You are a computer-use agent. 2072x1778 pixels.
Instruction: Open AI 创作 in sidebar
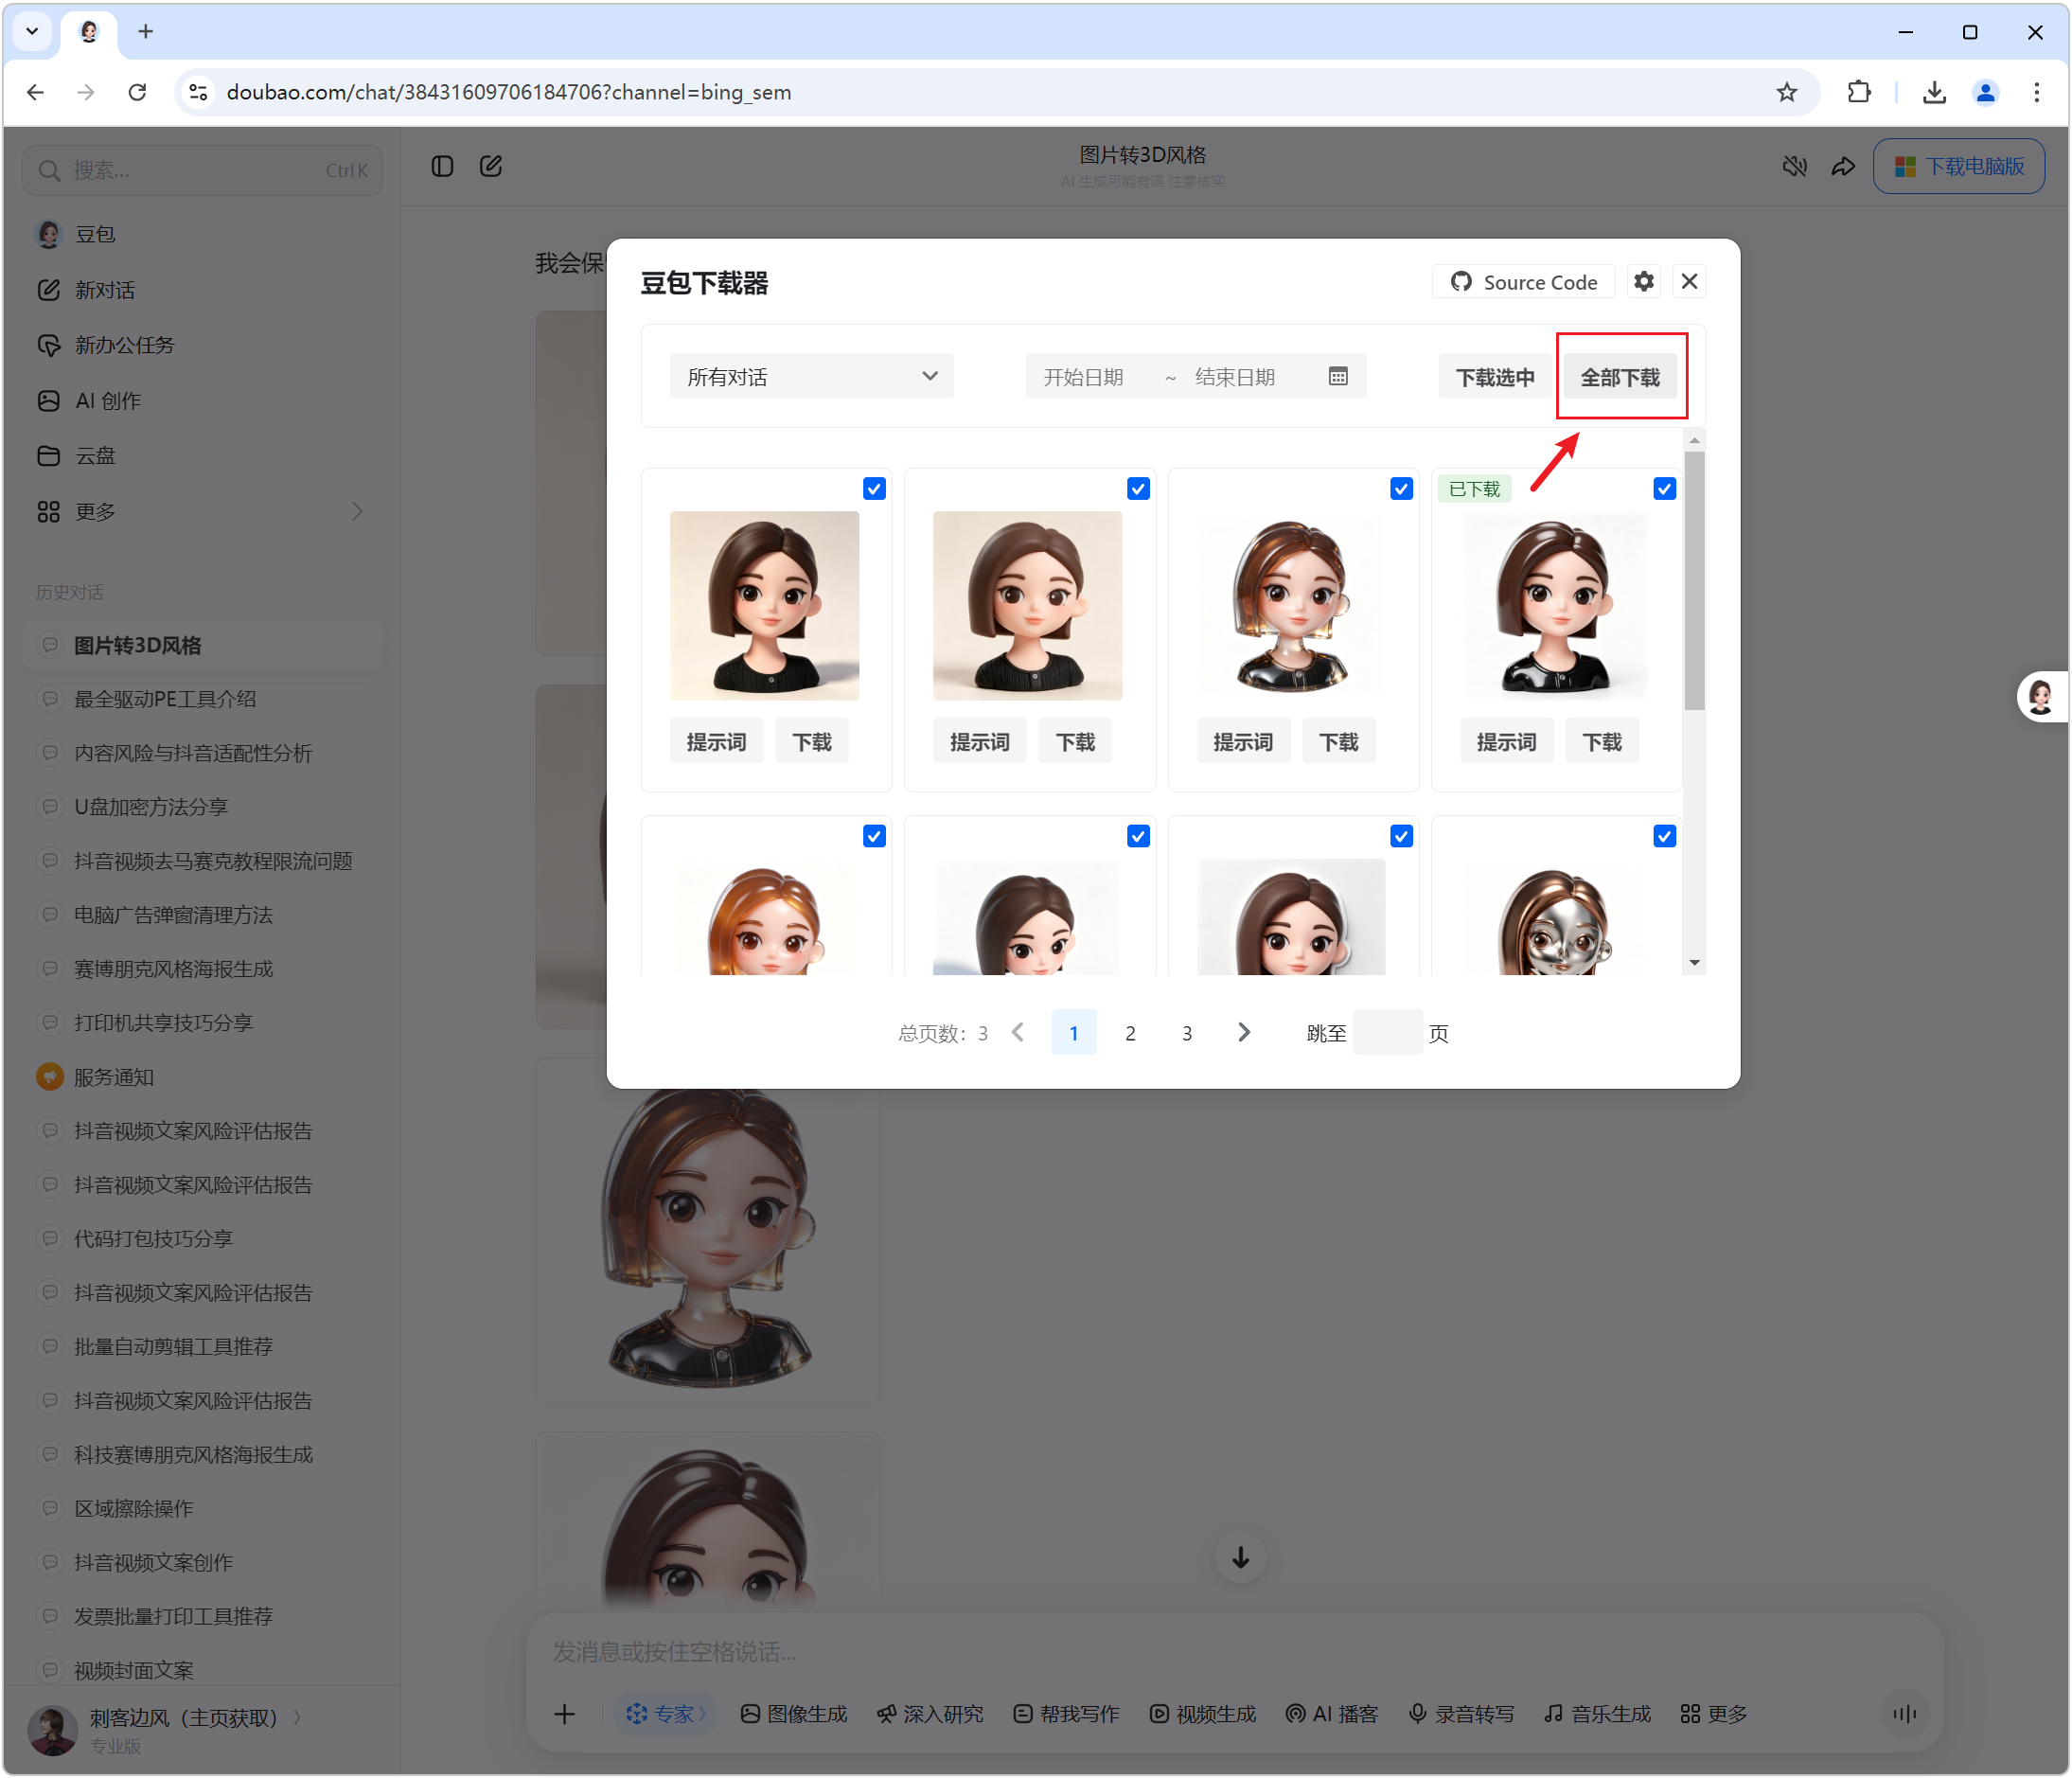point(203,401)
